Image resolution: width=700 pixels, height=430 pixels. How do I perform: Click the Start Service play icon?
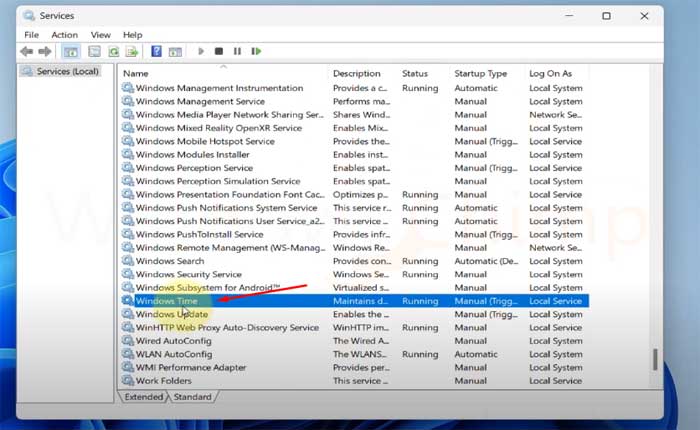click(x=201, y=51)
